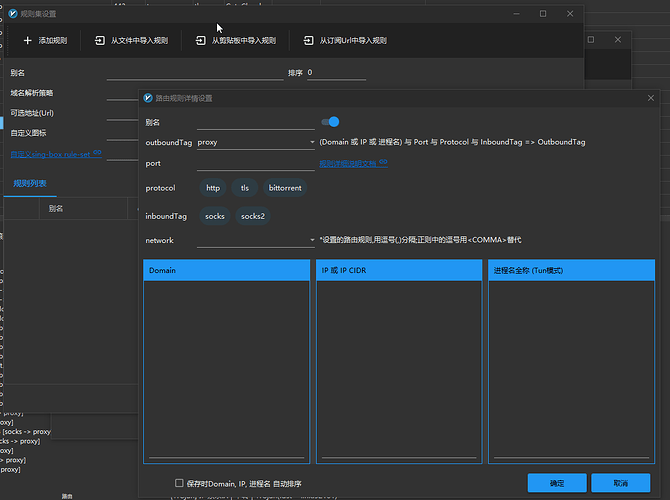Click the rule logic description text with OutboundTag
Viewport: 670px width, 500px height.
pyautogui.click(x=453, y=142)
